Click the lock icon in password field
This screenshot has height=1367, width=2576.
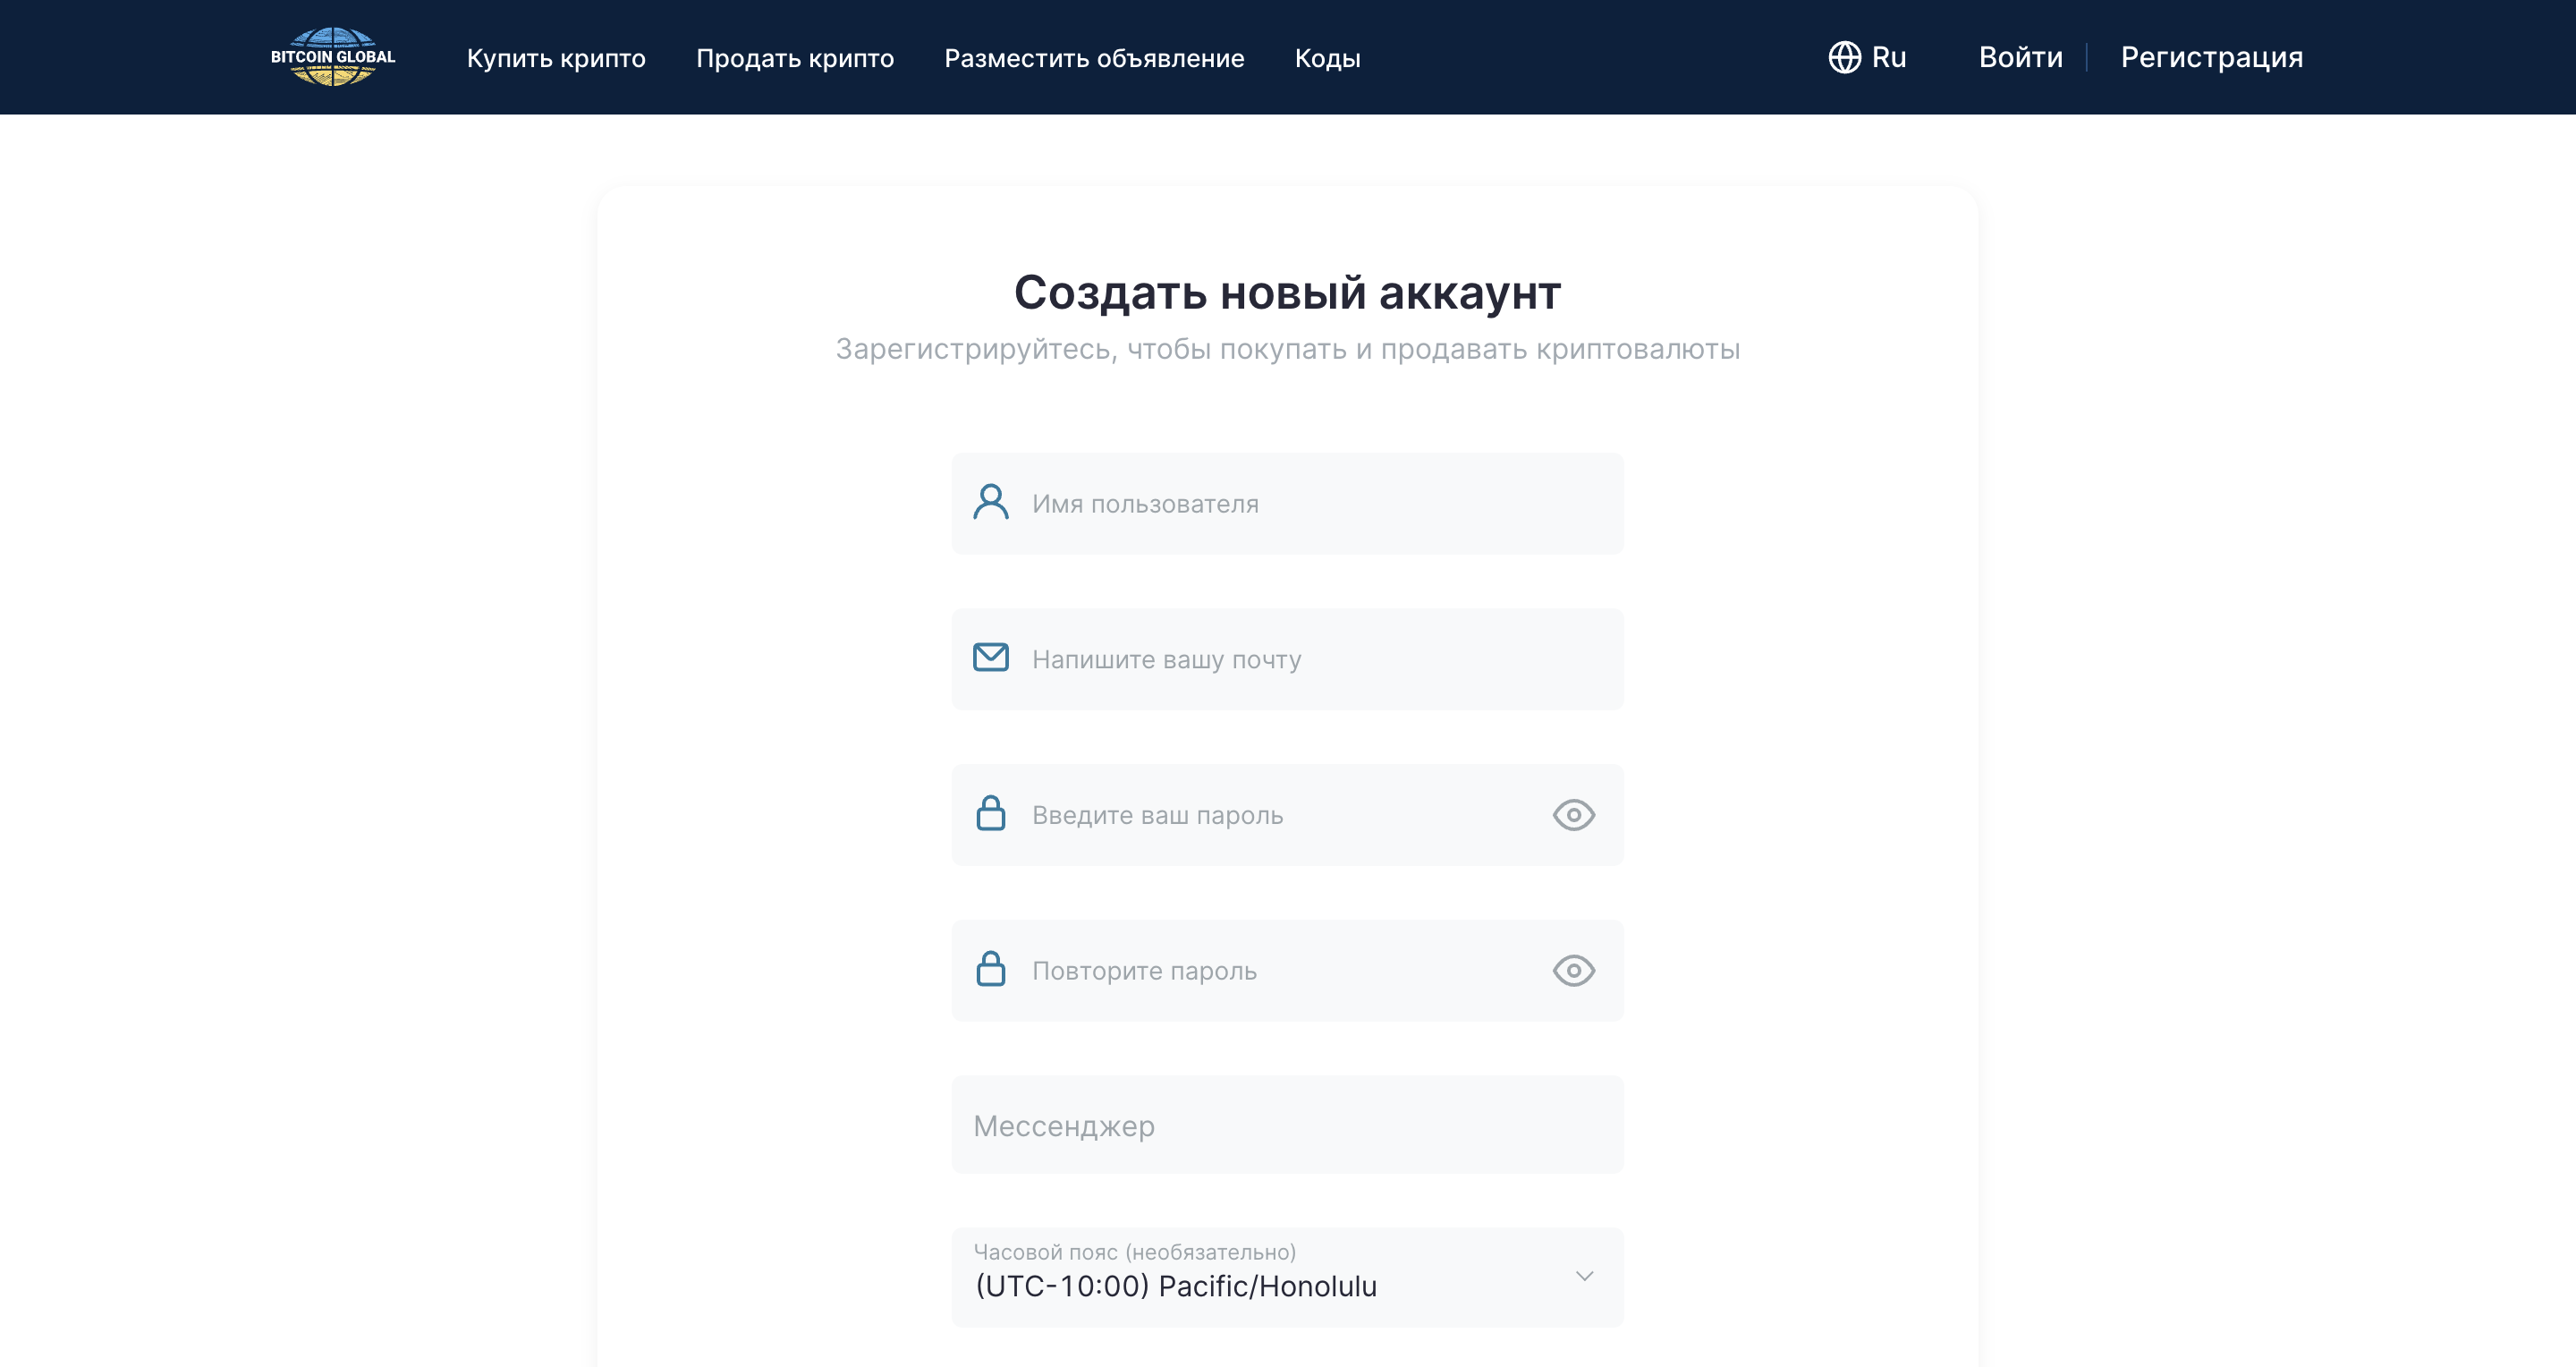tap(990, 813)
